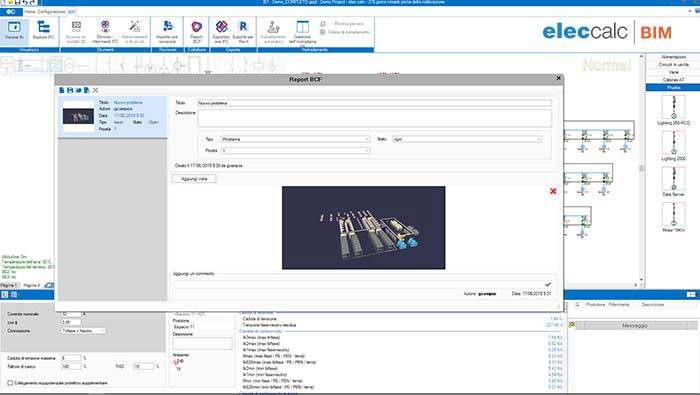
Task: Click the Descrizione text area in Report BCF
Action: pyautogui.click(x=375, y=118)
